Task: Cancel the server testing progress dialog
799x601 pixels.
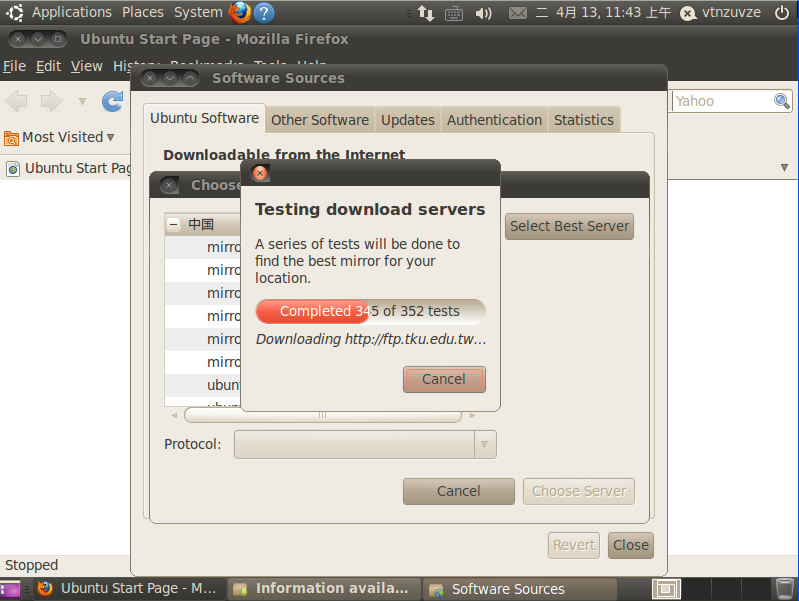Action: coord(444,379)
